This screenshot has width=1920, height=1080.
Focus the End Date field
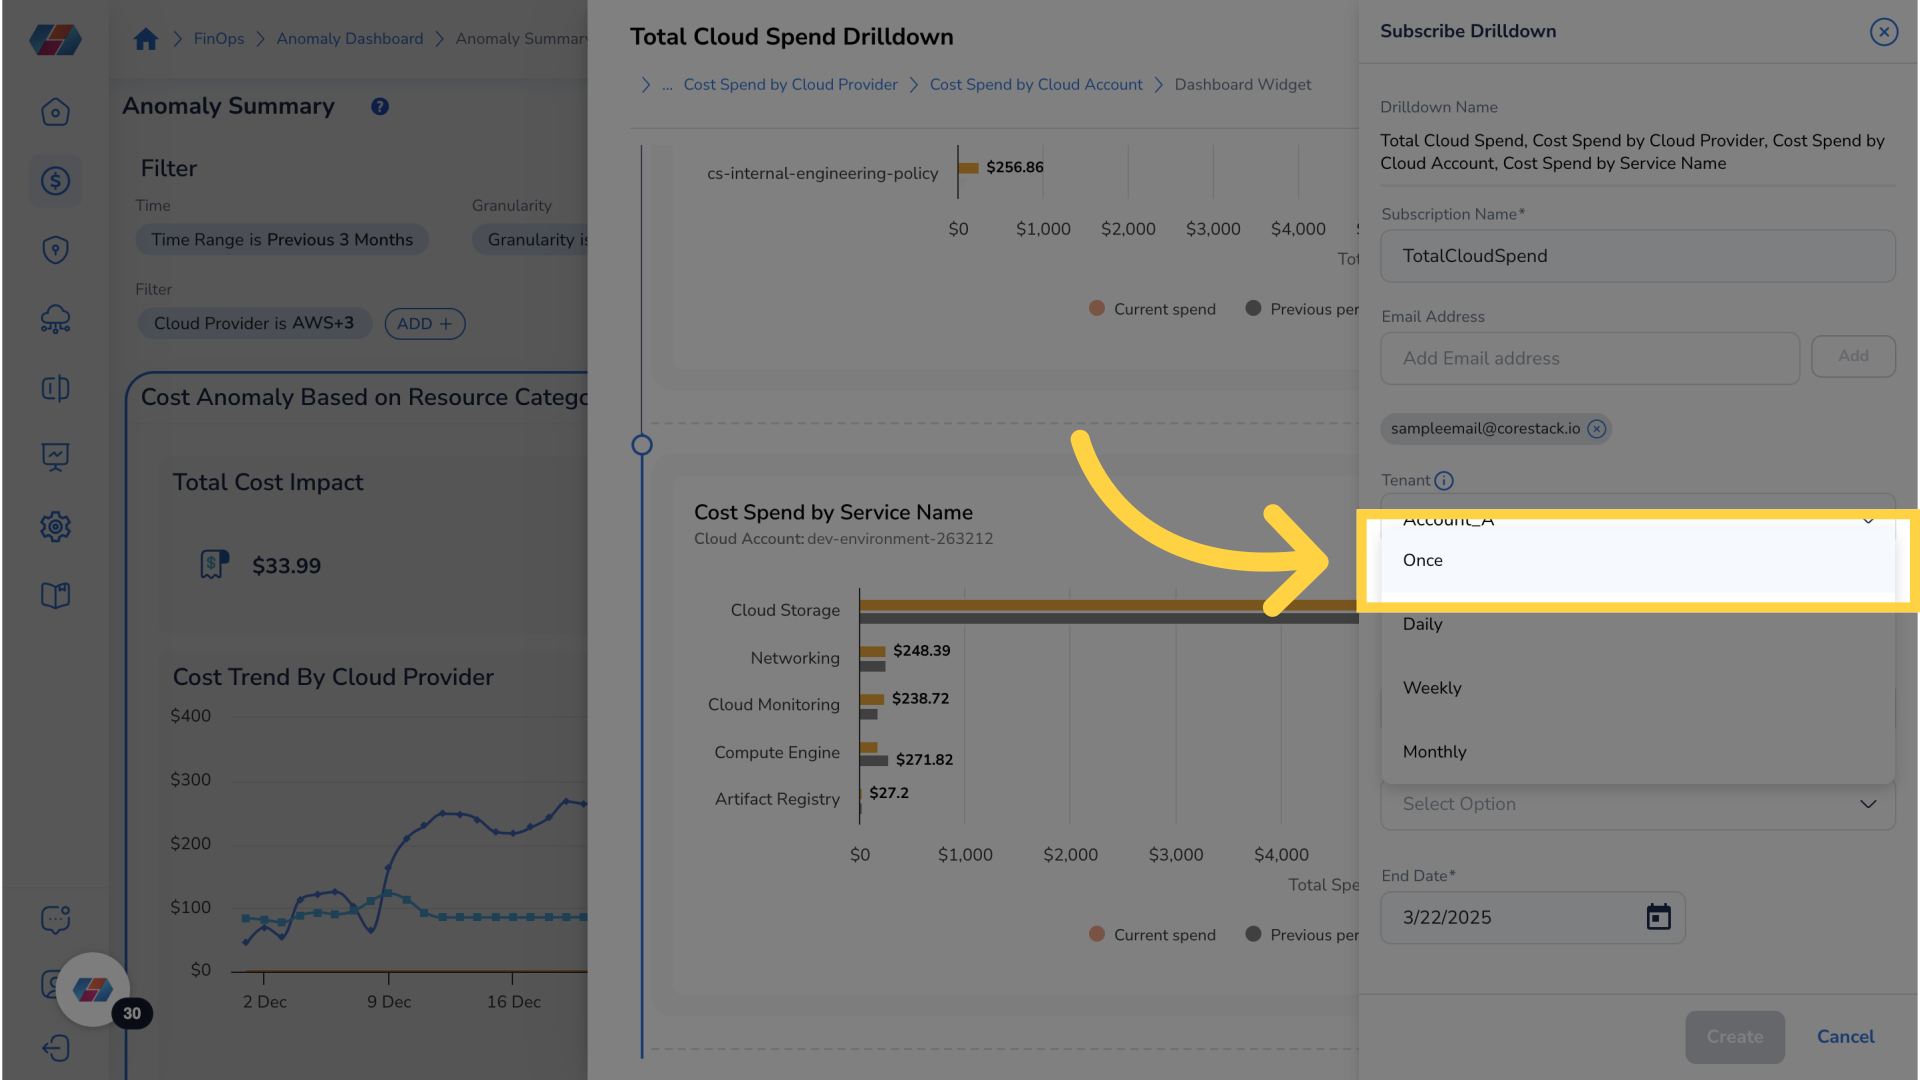(x=1533, y=918)
